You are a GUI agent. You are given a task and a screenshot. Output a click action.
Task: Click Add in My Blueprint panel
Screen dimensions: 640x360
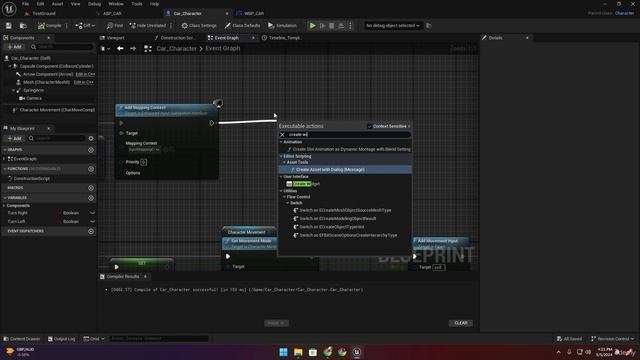coord(14,138)
